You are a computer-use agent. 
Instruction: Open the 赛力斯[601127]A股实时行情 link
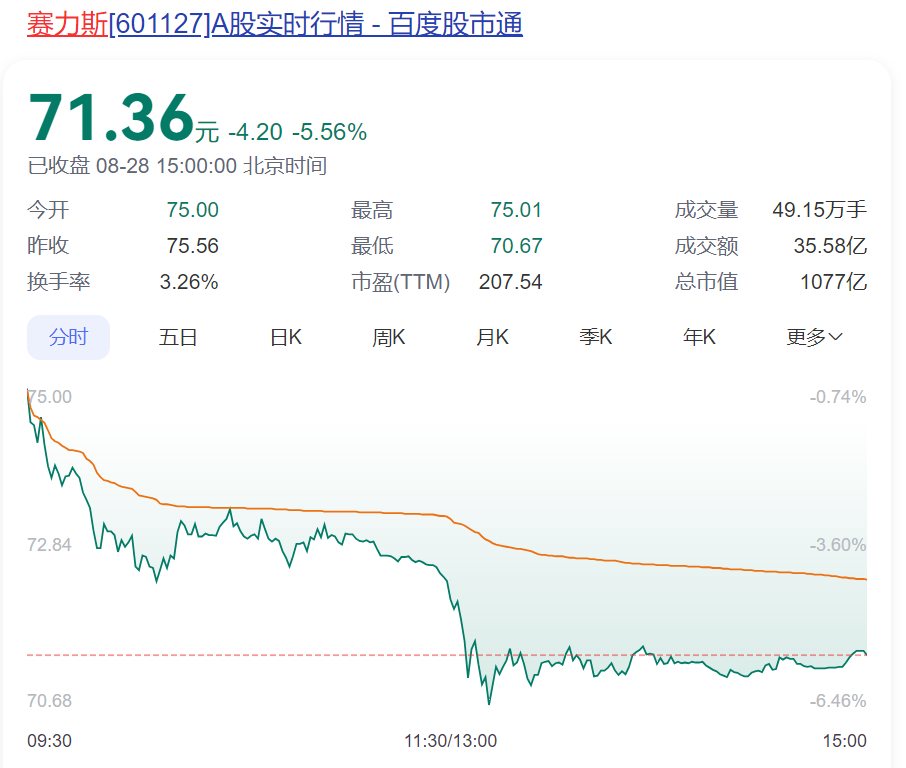[274, 24]
